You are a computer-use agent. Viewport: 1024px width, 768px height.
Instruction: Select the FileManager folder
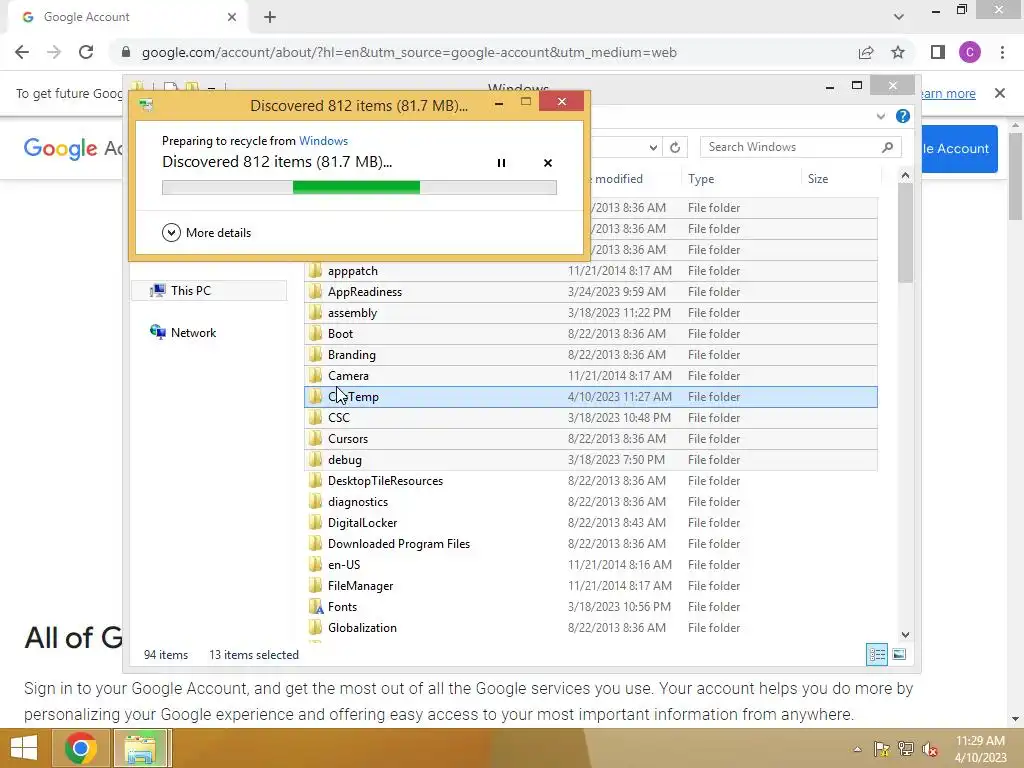click(x=590, y=586)
